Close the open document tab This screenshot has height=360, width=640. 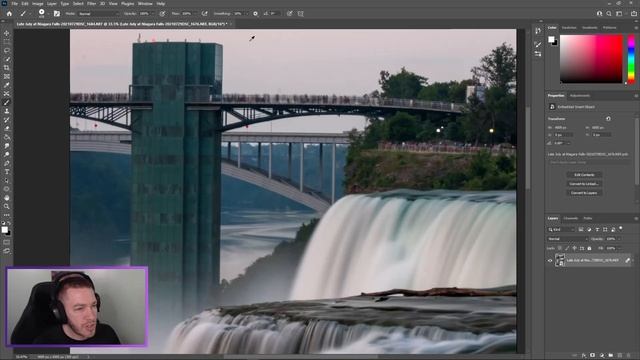tap(231, 24)
